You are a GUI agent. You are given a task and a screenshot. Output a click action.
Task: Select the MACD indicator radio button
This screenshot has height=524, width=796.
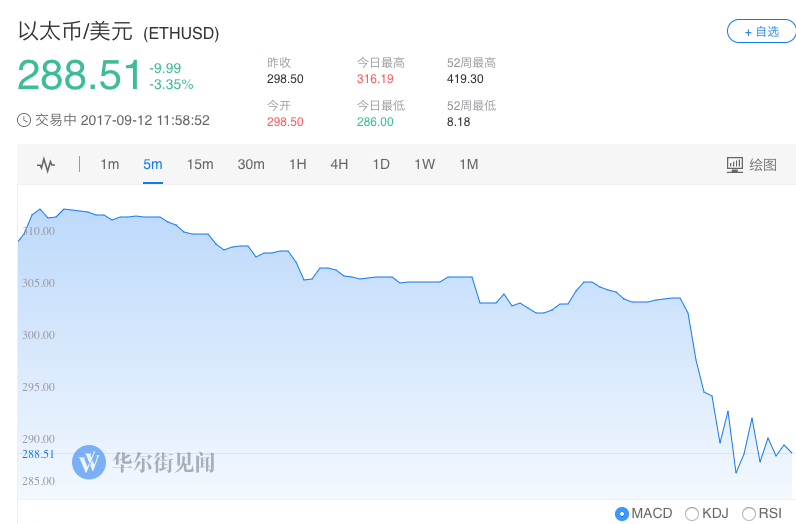point(622,514)
